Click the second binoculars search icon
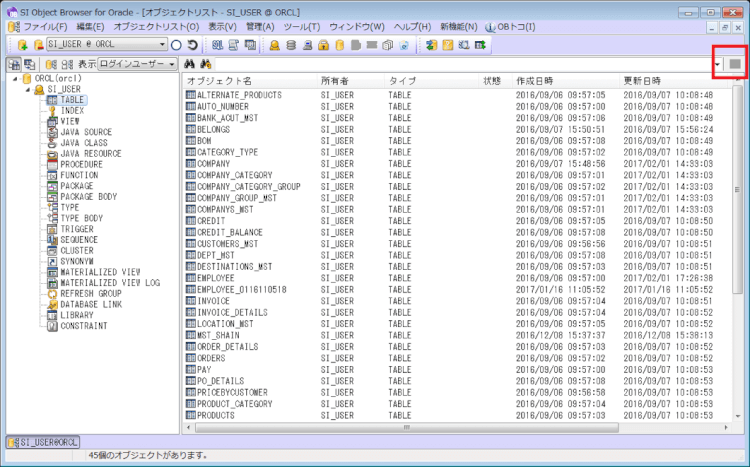 (206, 64)
